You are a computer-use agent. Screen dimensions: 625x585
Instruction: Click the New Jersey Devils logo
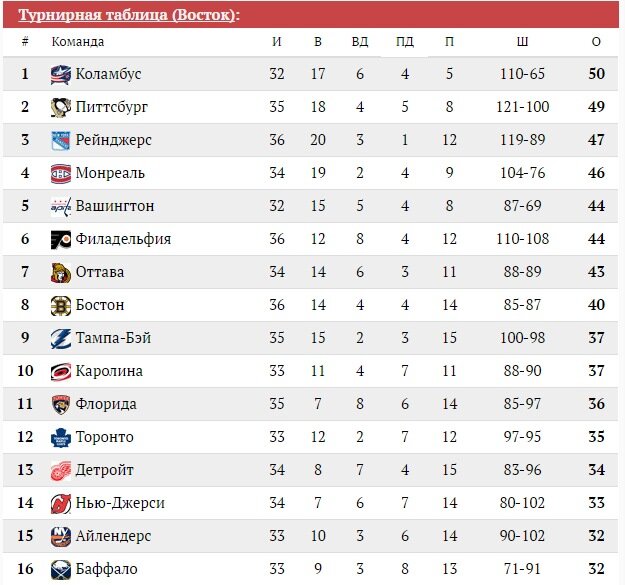(x=61, y=504)
